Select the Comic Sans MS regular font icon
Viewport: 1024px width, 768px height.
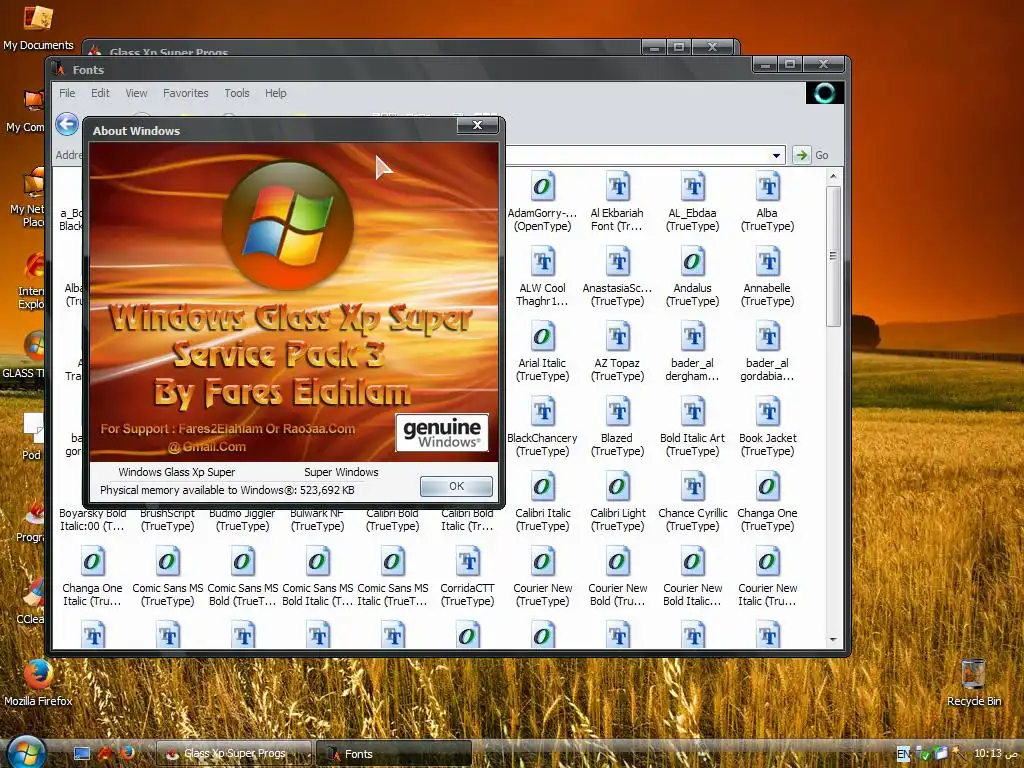pos(167,562)
